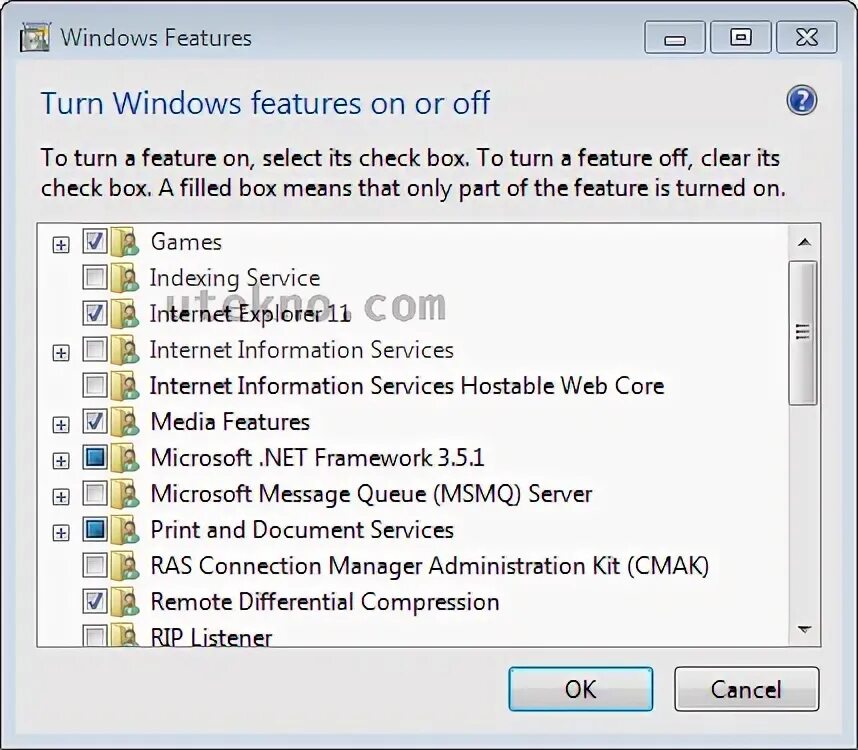Toggle the Microsoft .NET Framework 3.5.1 checkbox
Screen dimensions: 858x750
[95, 458]
